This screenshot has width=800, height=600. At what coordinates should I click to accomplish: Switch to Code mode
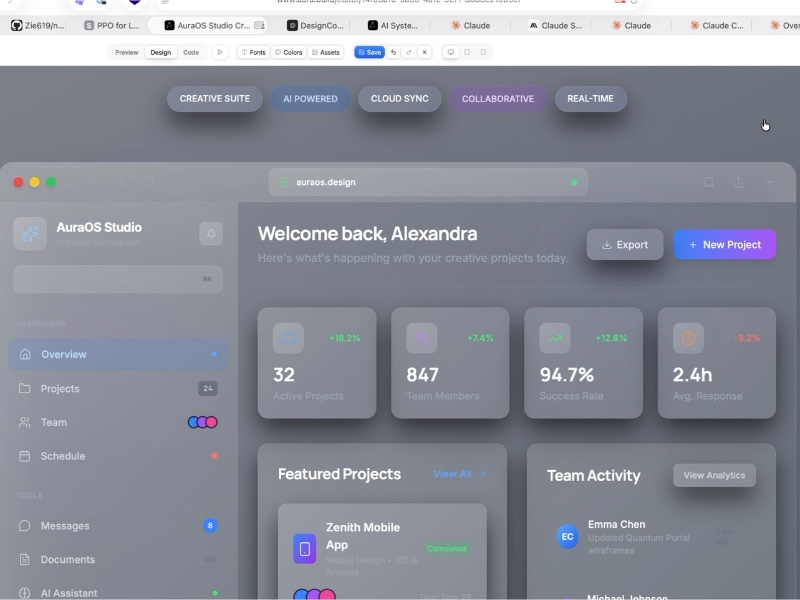191,52
